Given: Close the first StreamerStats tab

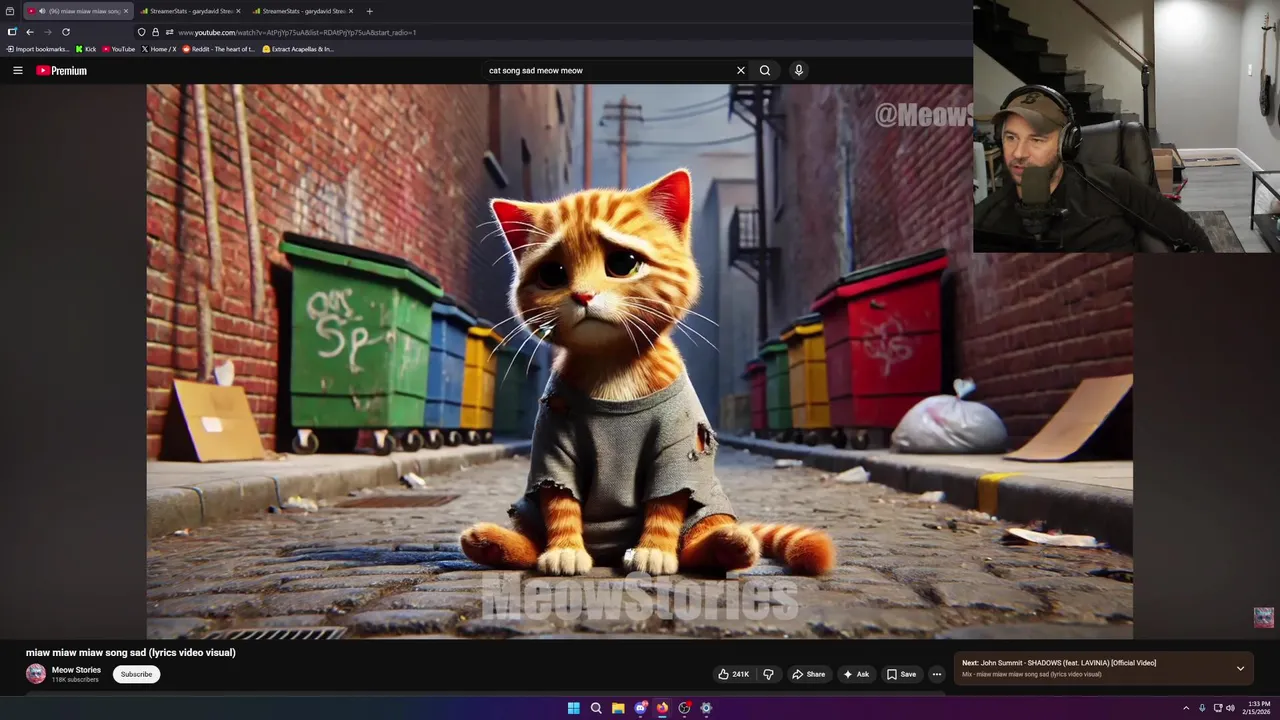Looking at the screenshot, I should tap(238, 11).
